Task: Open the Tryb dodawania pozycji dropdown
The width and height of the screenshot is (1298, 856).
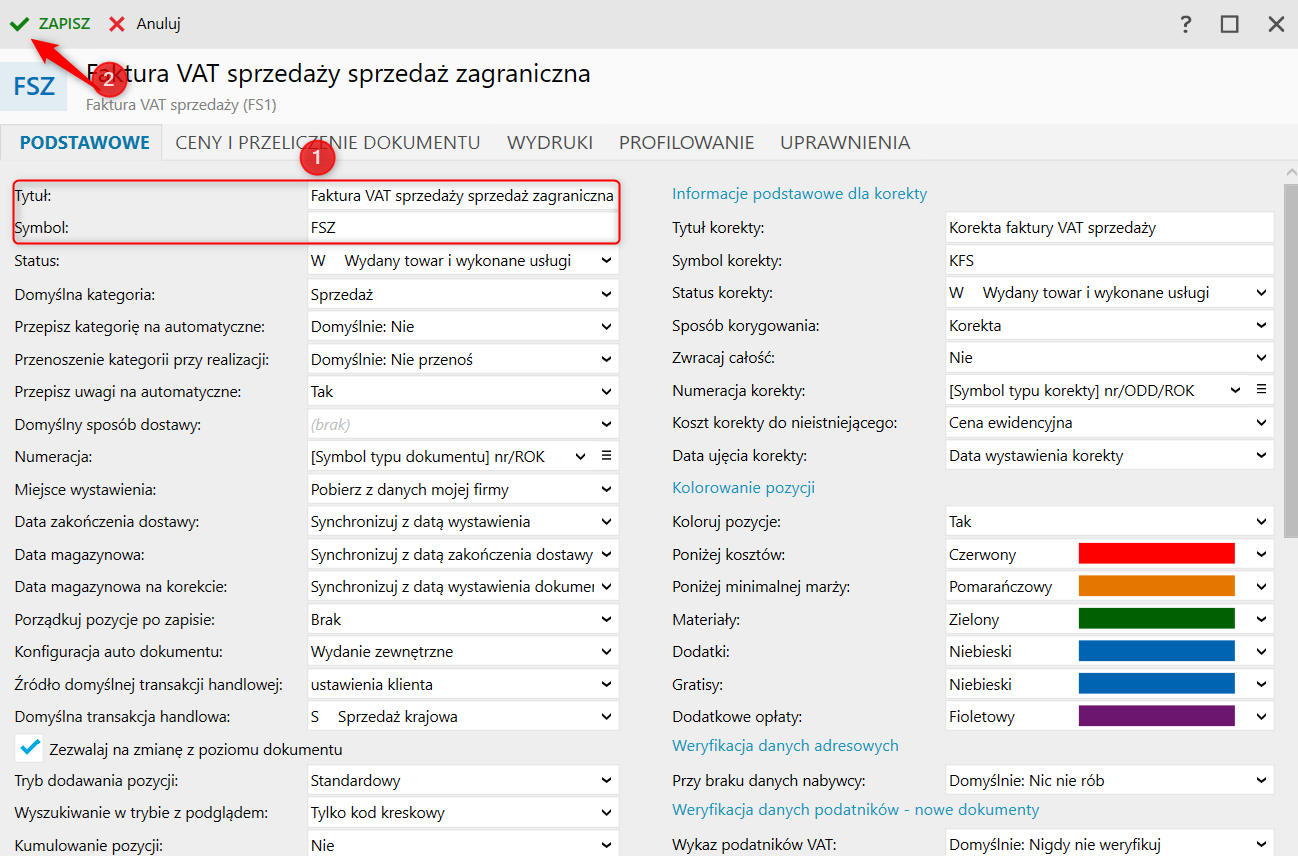Action: coord(606,781)
